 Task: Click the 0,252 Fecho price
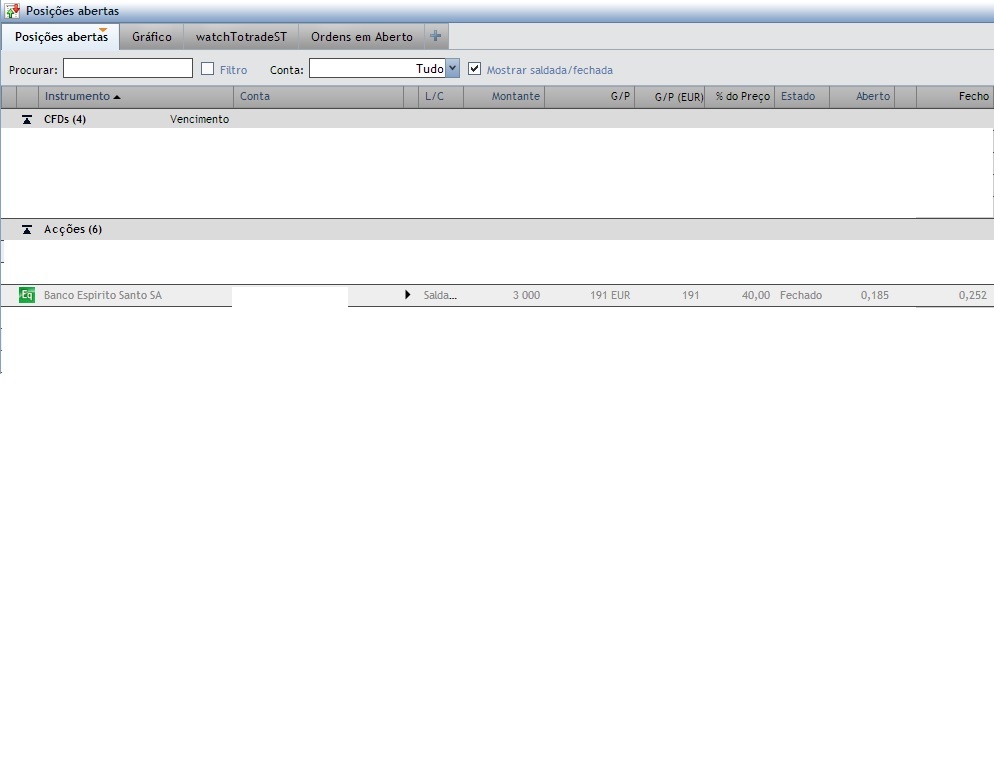tap(972, 295)
